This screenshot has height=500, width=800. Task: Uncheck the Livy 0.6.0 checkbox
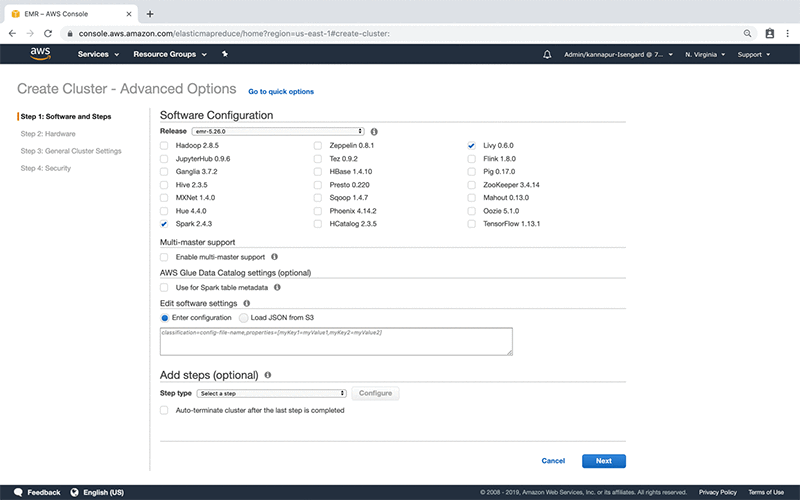click(471, 145)
